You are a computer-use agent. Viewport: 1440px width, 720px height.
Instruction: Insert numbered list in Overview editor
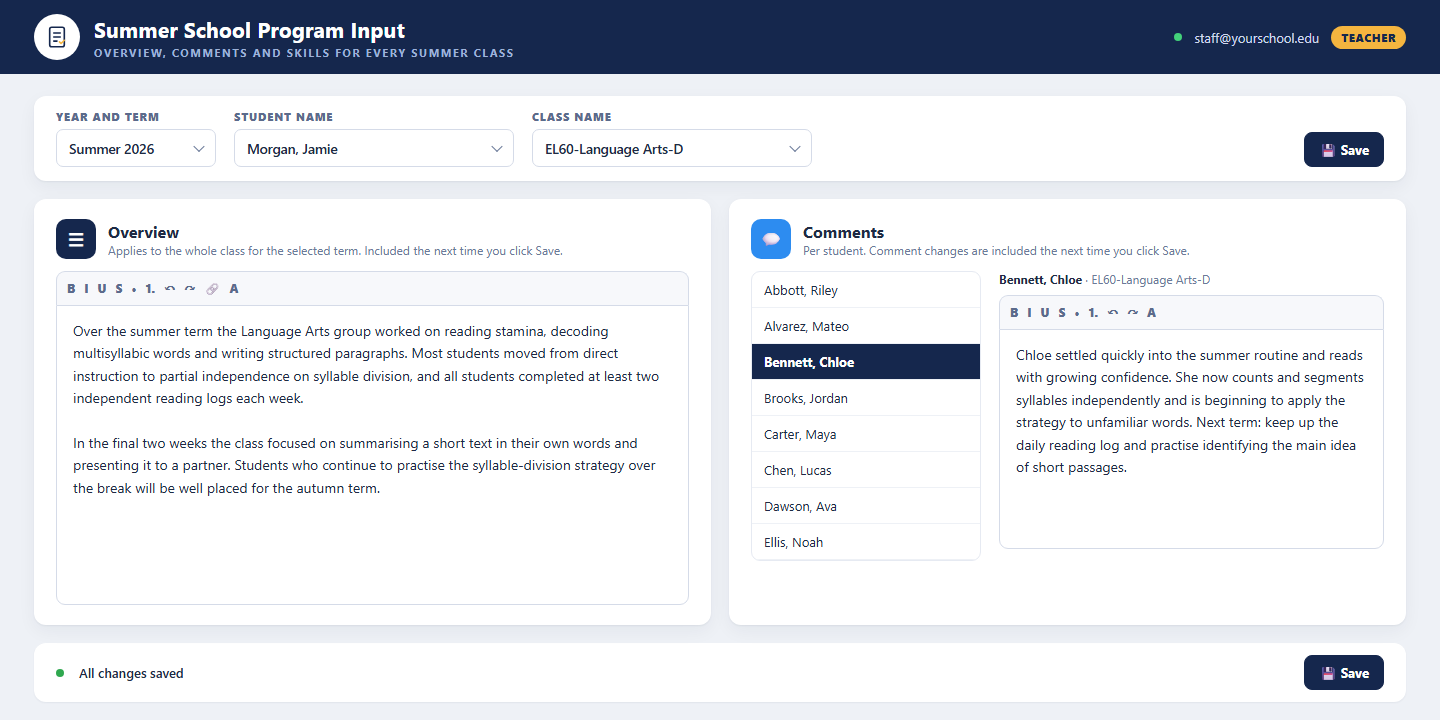click(150, 289)
